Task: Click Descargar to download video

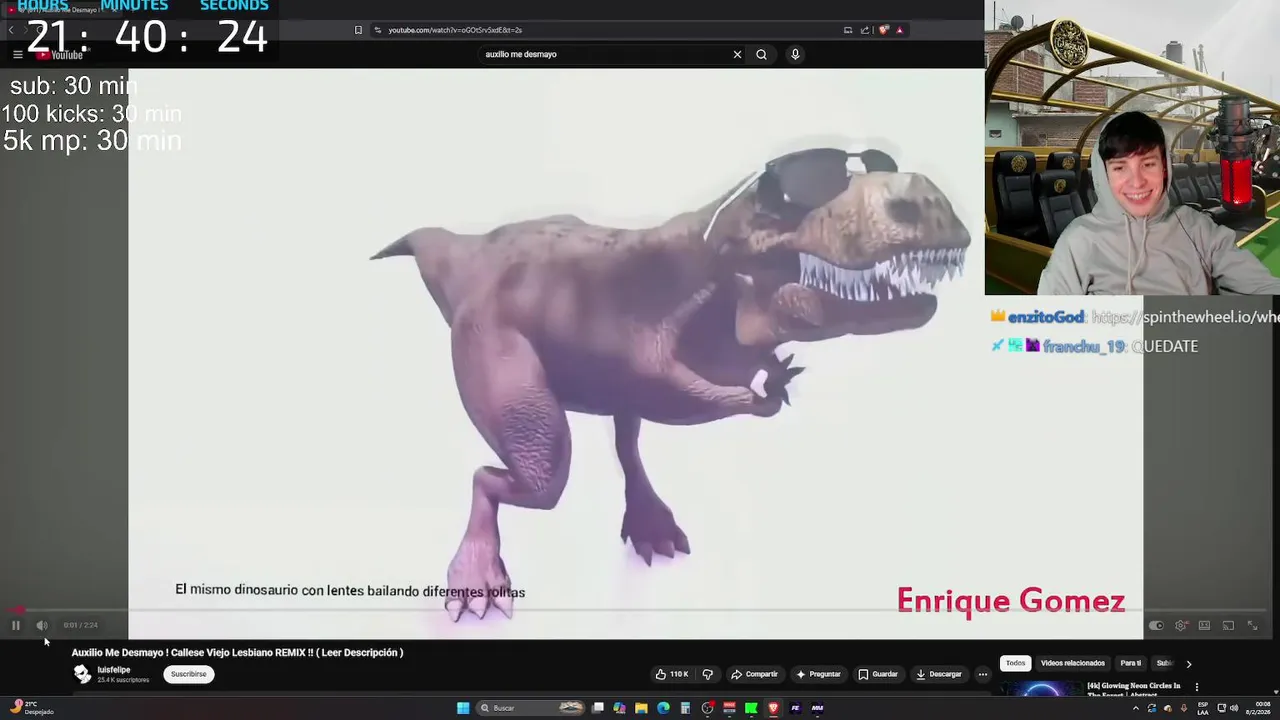Action: [939, 674]
